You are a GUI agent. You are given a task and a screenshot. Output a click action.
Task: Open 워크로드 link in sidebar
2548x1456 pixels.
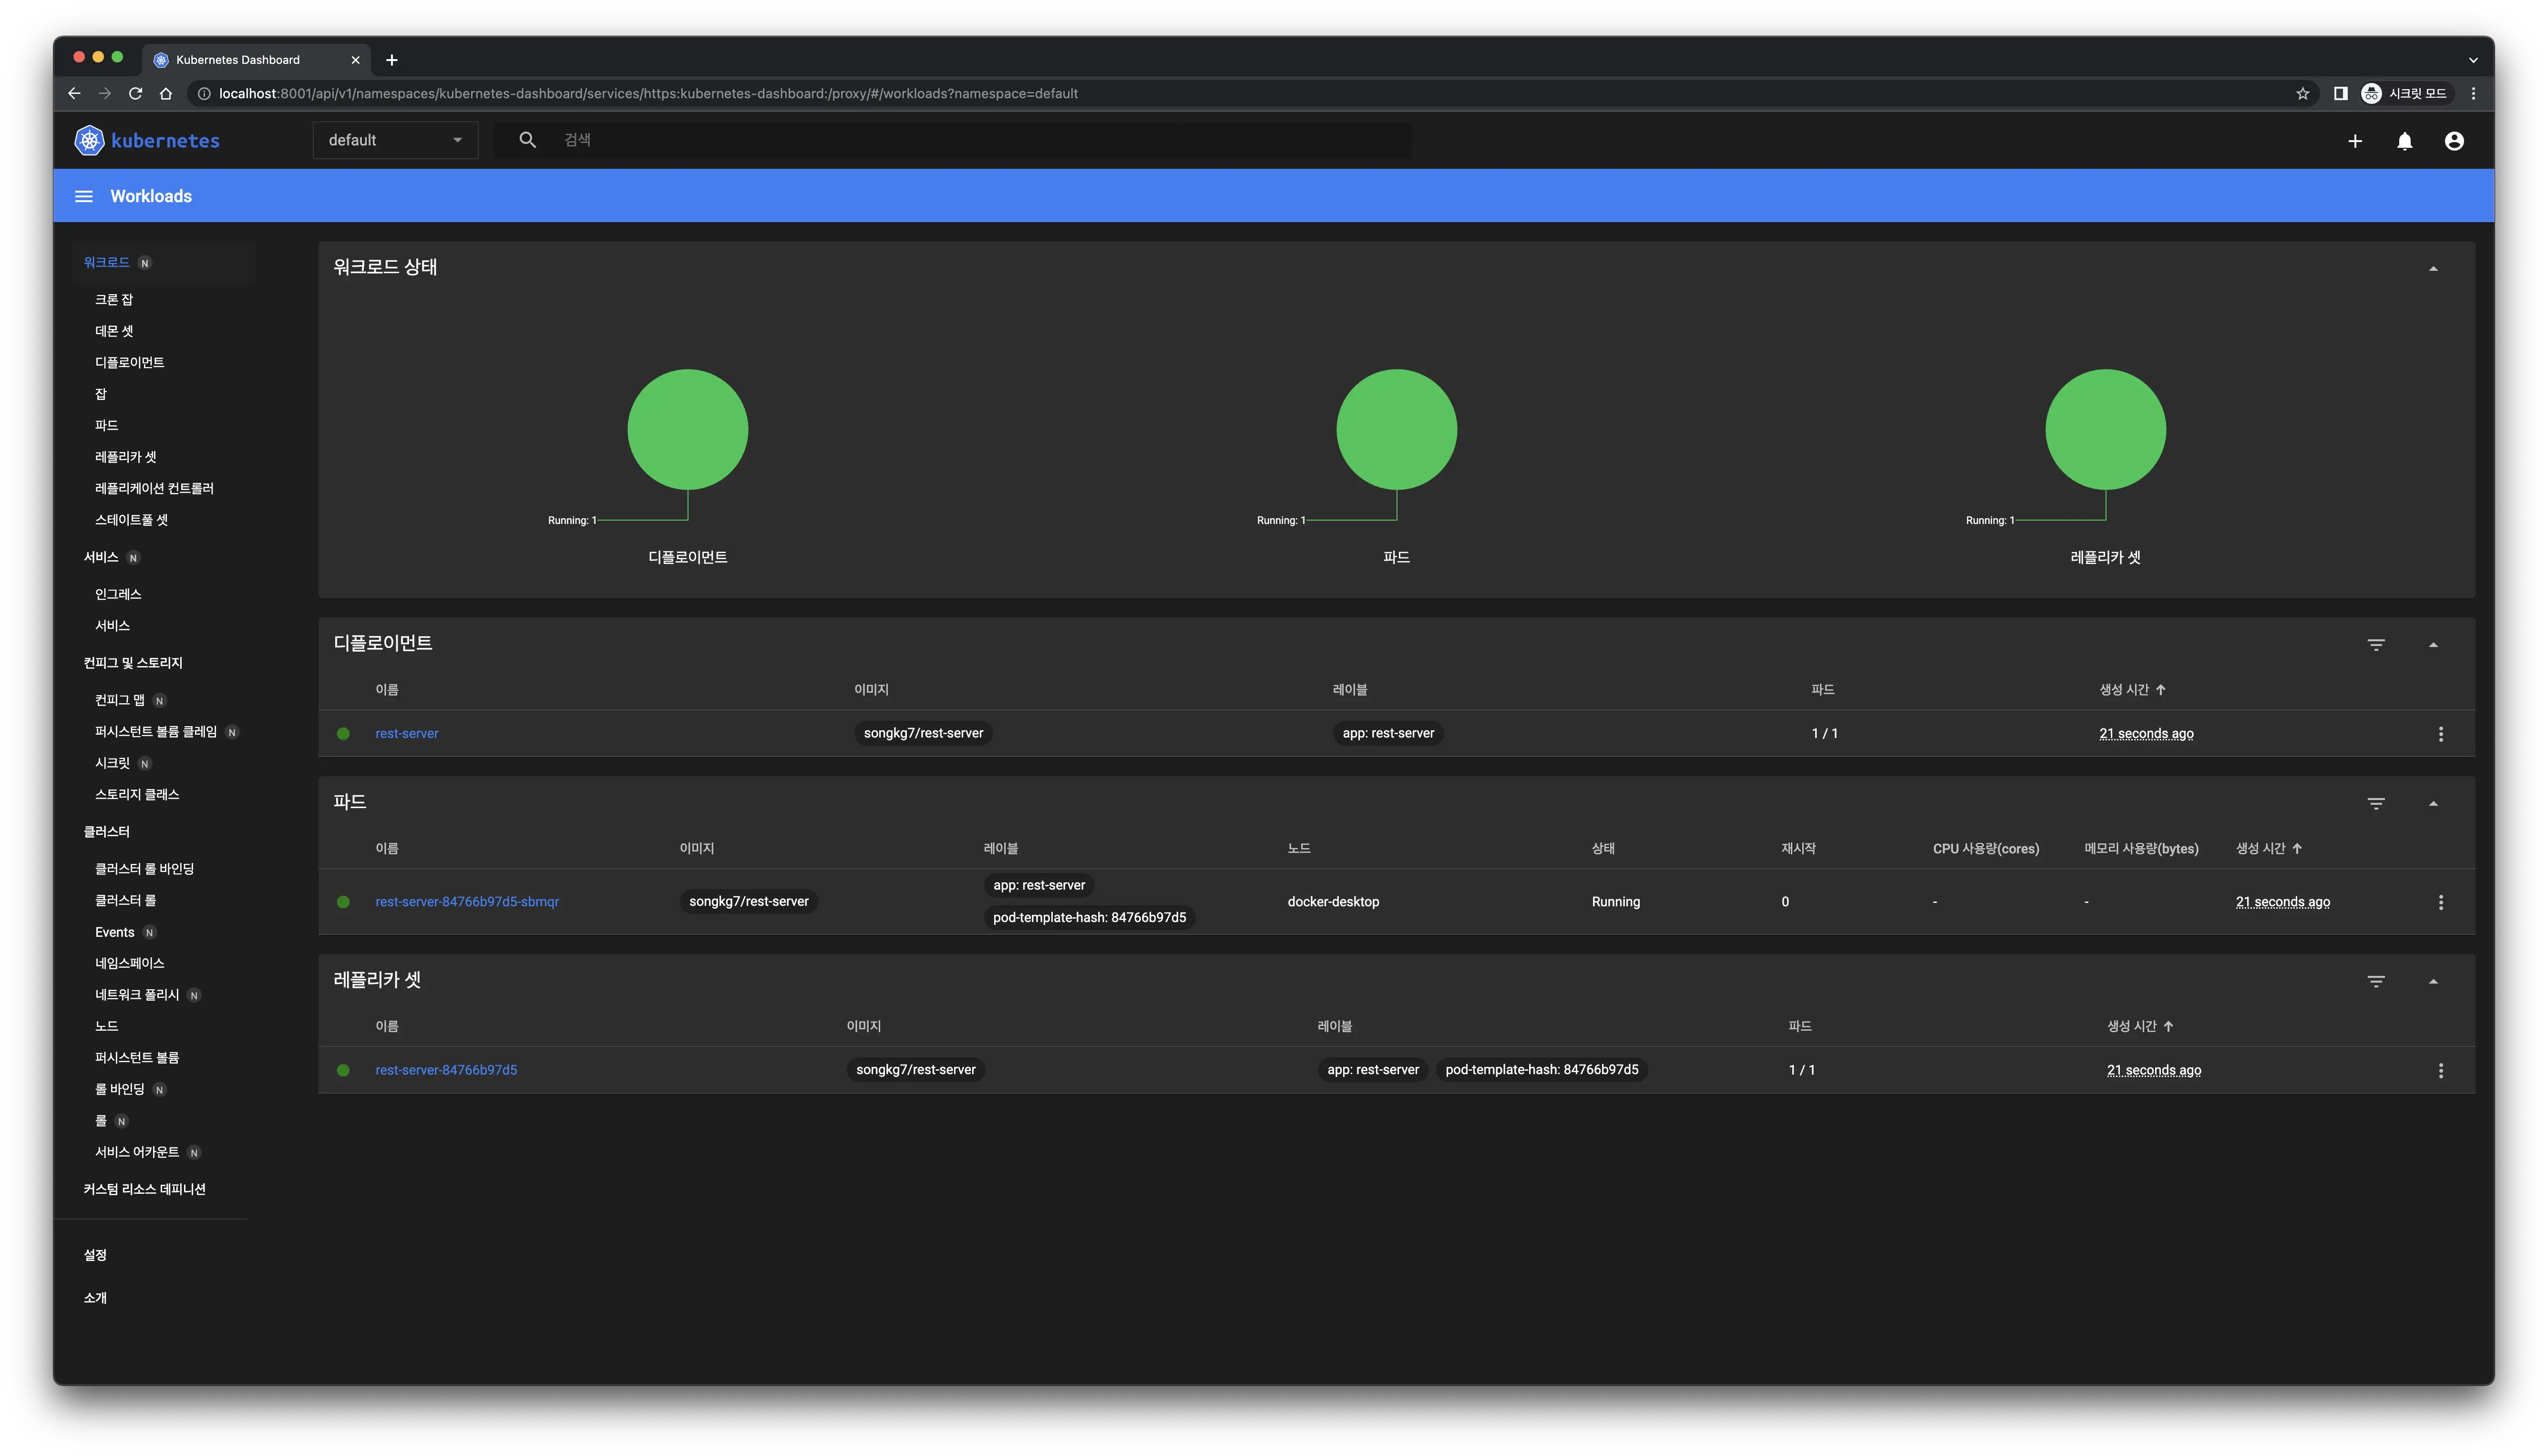106,262
